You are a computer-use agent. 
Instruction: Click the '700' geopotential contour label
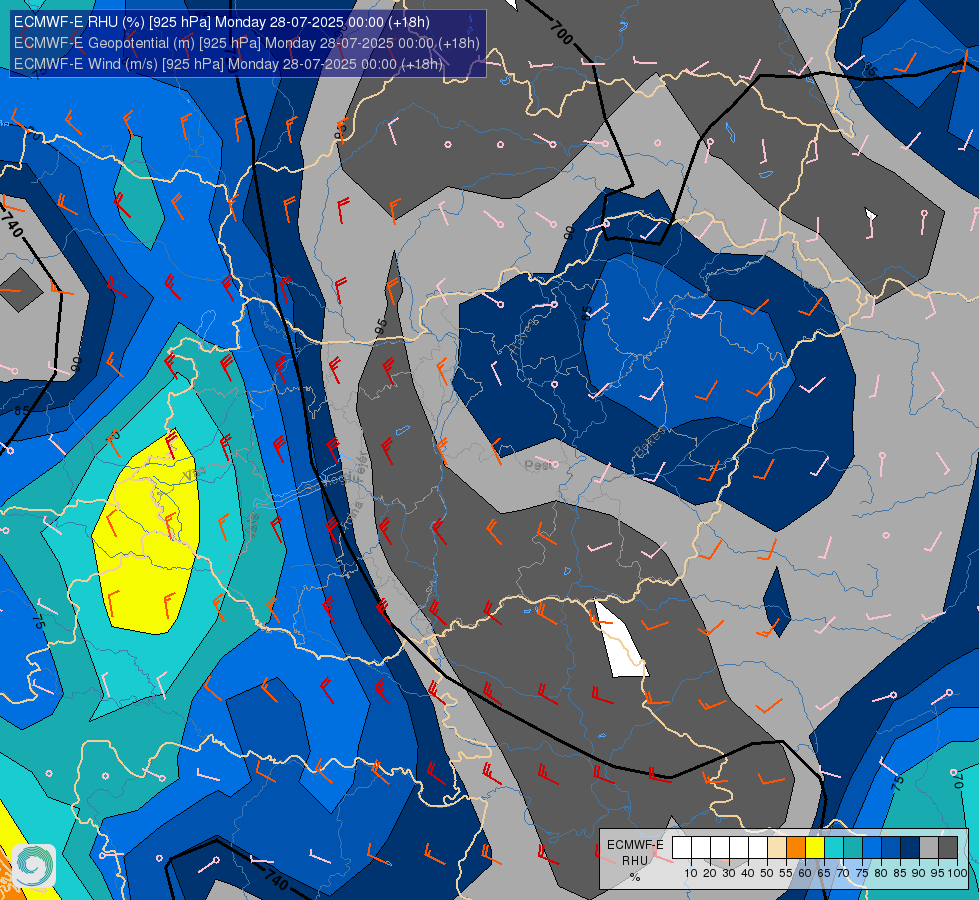point(561,32)
